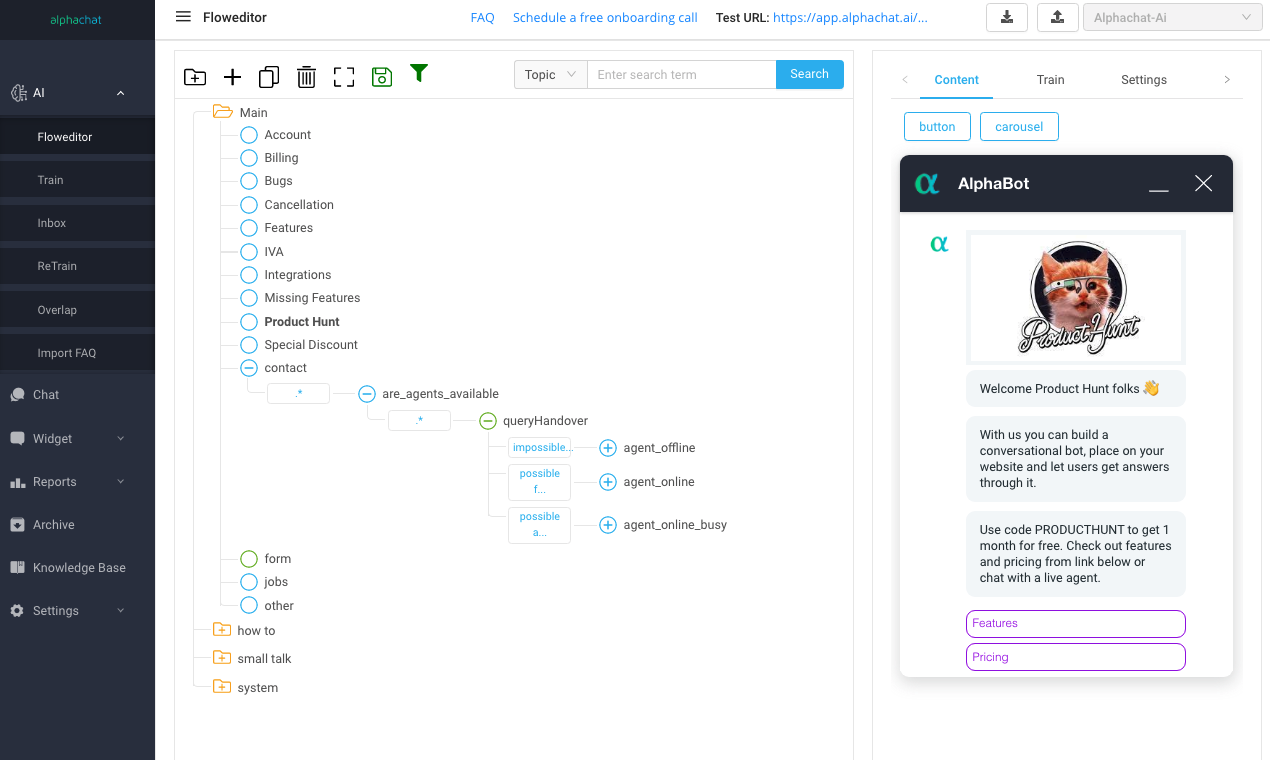
Task: Add a new node with the plus icon
Action: point(232,76)
